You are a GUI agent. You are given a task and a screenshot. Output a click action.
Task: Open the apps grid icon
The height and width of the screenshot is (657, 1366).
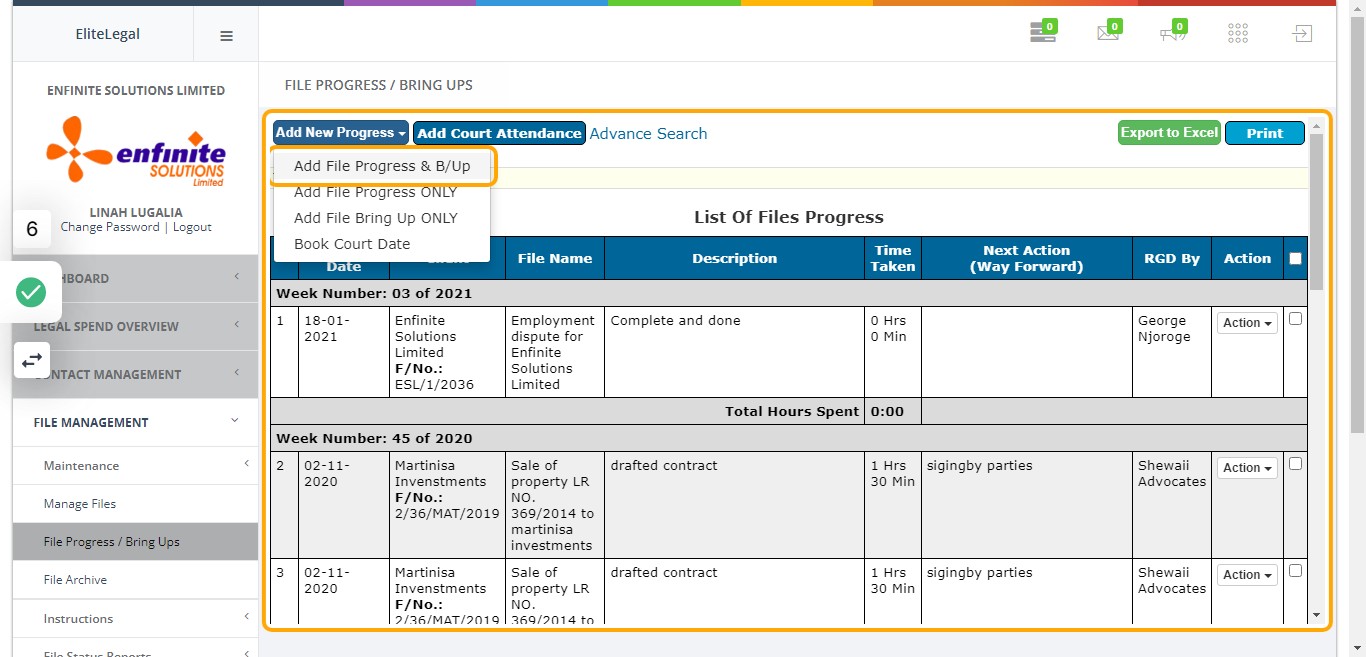tap(1238, 33)
